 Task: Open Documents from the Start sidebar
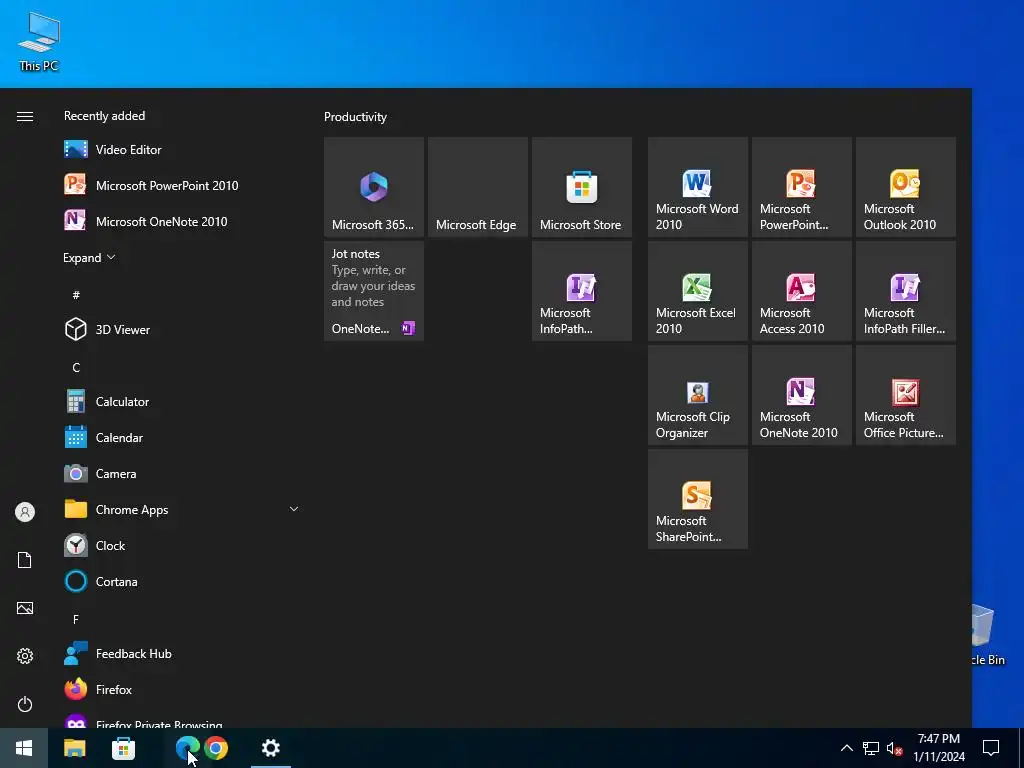25,560
